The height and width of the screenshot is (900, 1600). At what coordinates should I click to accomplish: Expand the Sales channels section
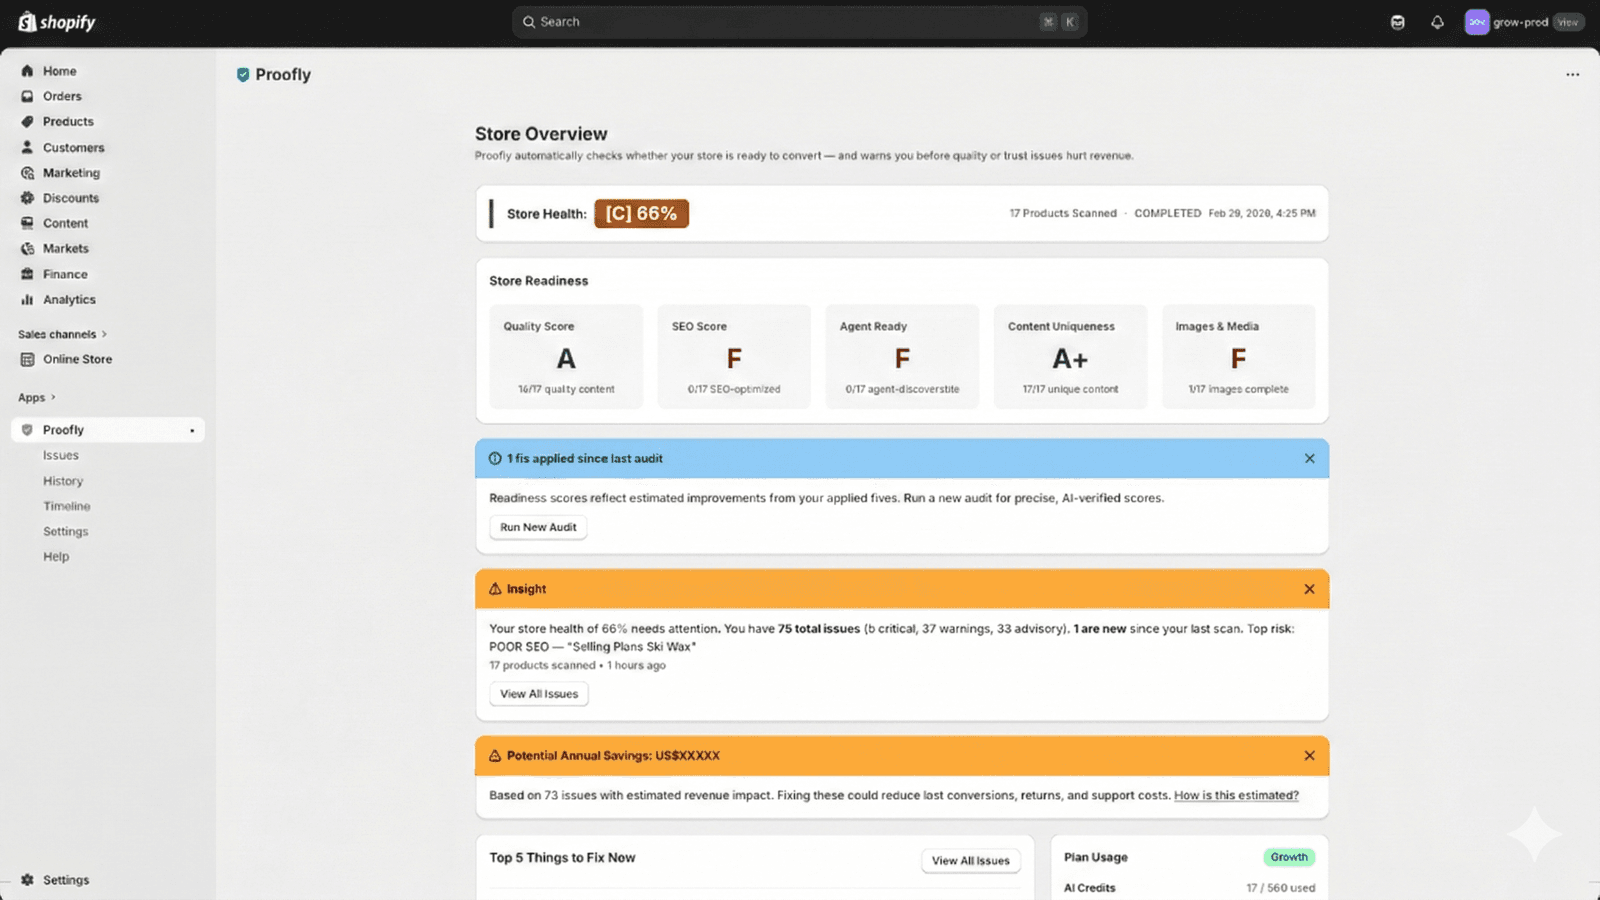(62, 334)
